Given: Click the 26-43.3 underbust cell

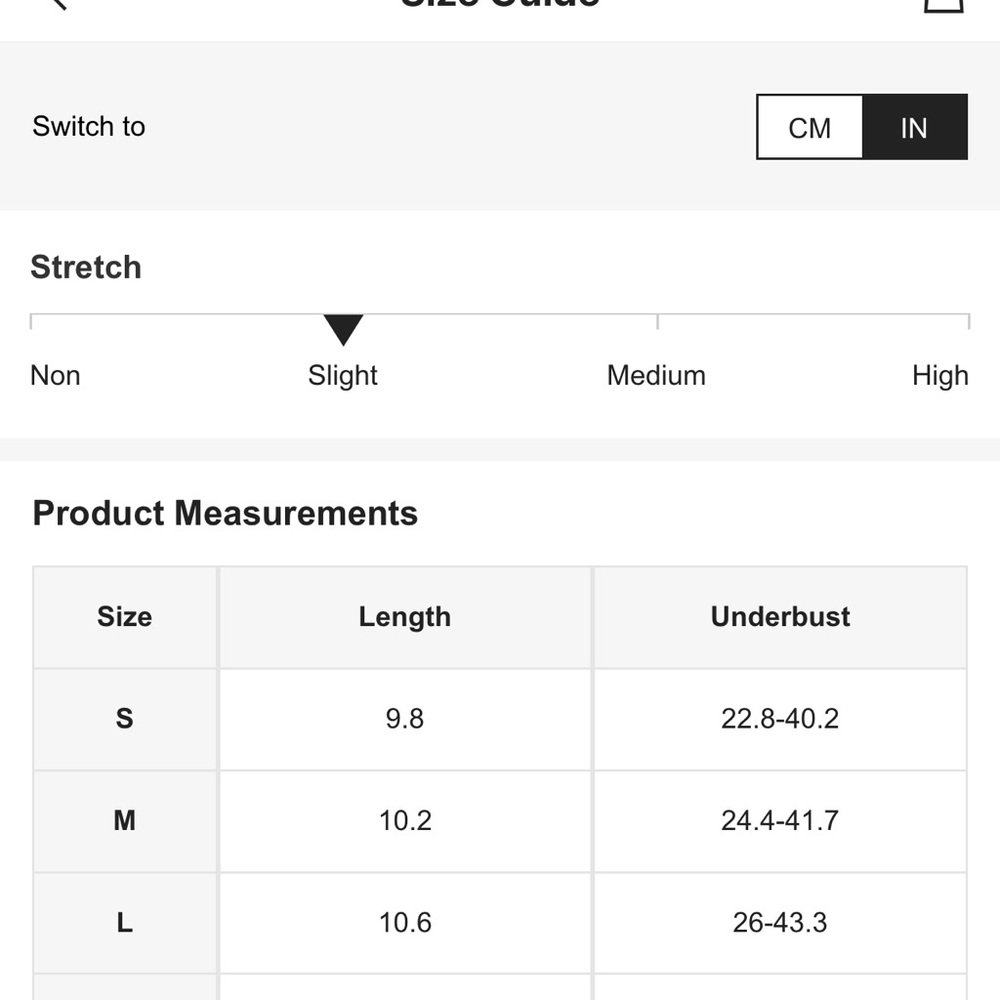Looking at the screenshot, I should point(780,923).
